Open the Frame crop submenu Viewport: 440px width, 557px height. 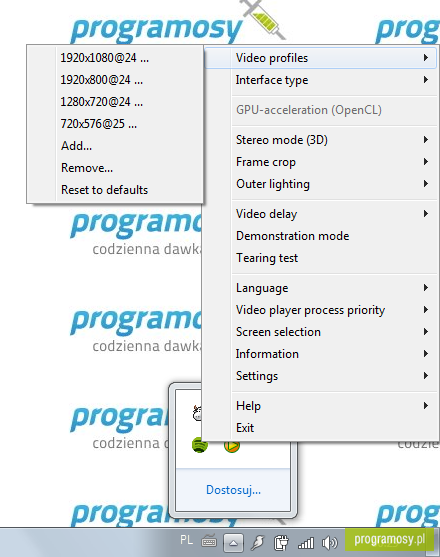click(321, 162)
